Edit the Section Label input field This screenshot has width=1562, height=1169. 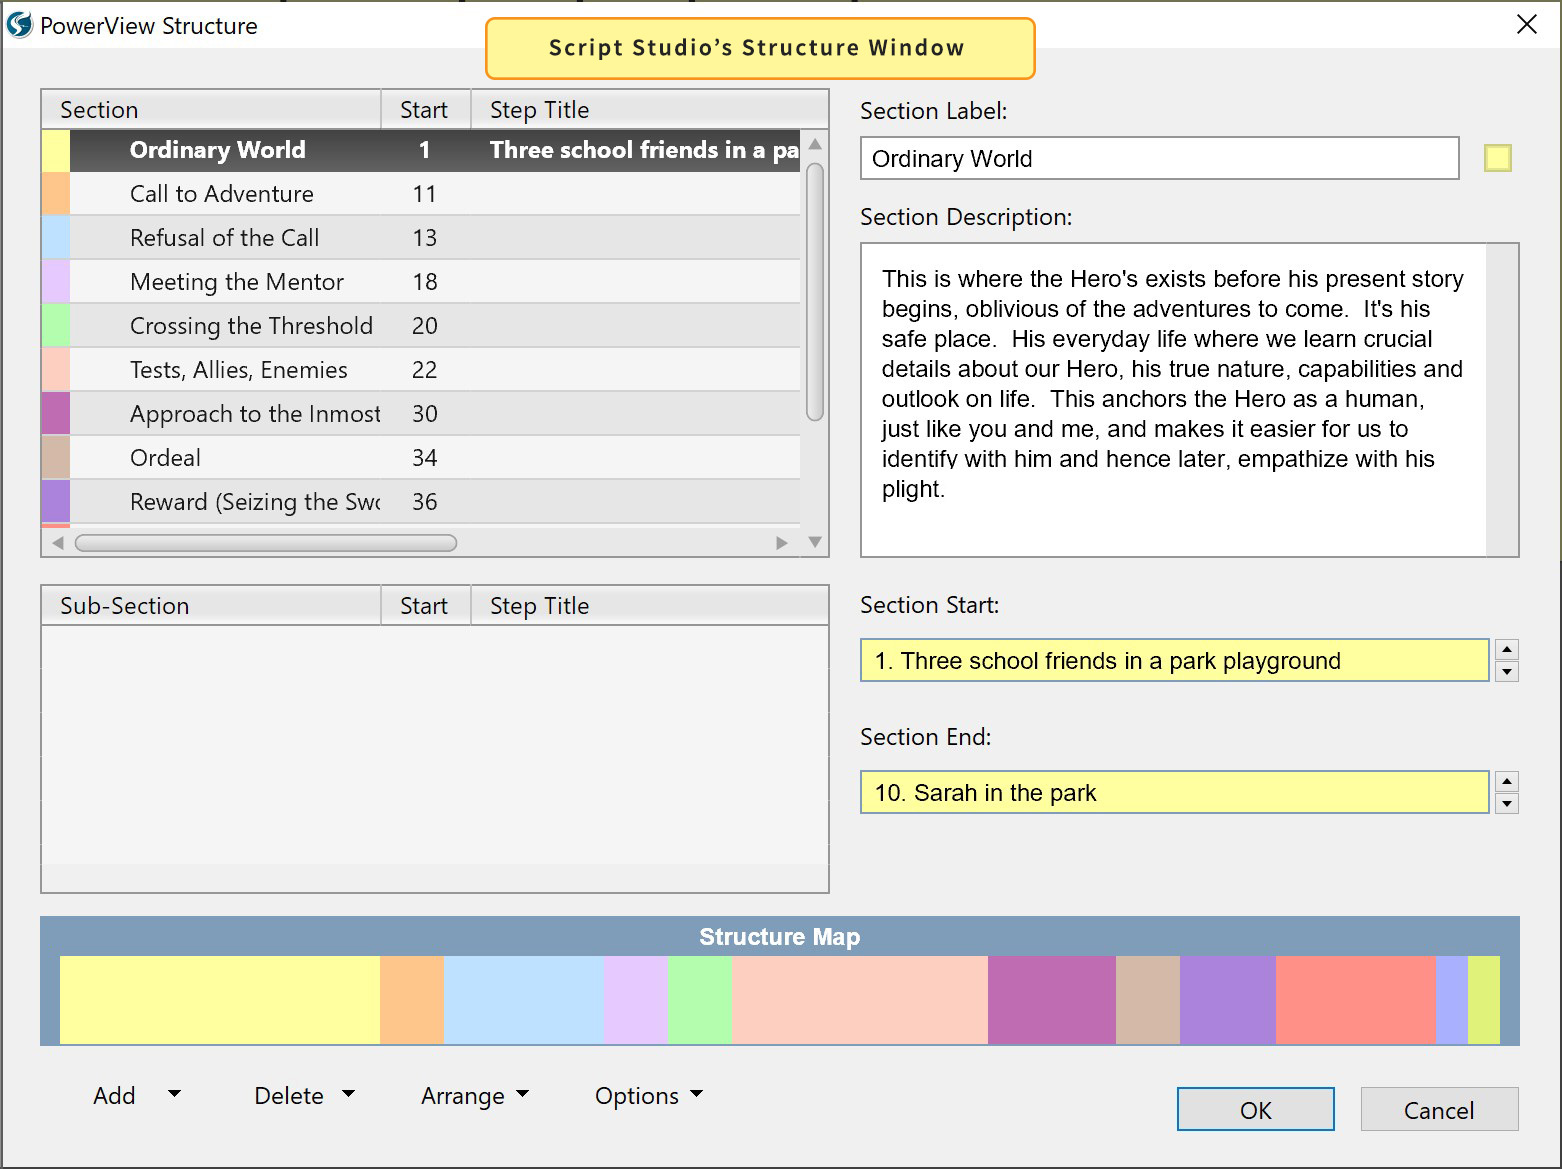[1159, 158]
